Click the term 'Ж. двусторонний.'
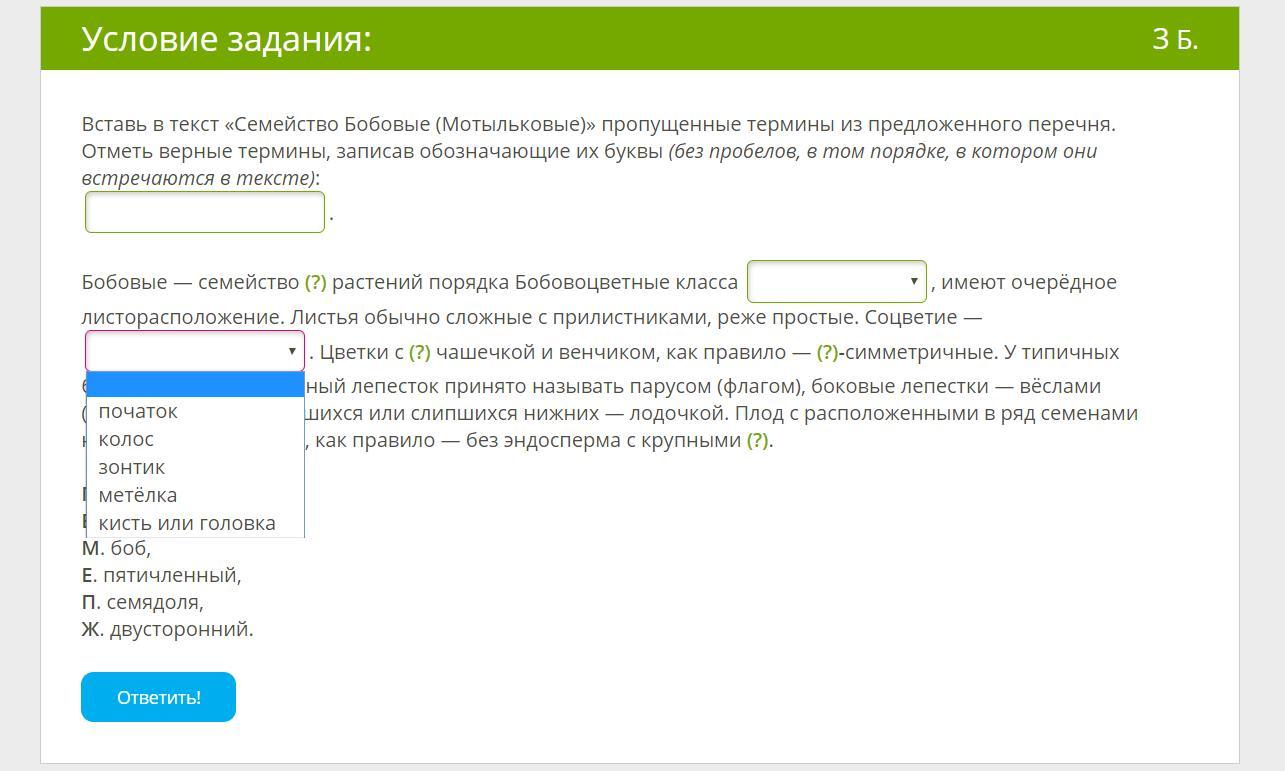1285x771 pixels. (x=167, y=629)
